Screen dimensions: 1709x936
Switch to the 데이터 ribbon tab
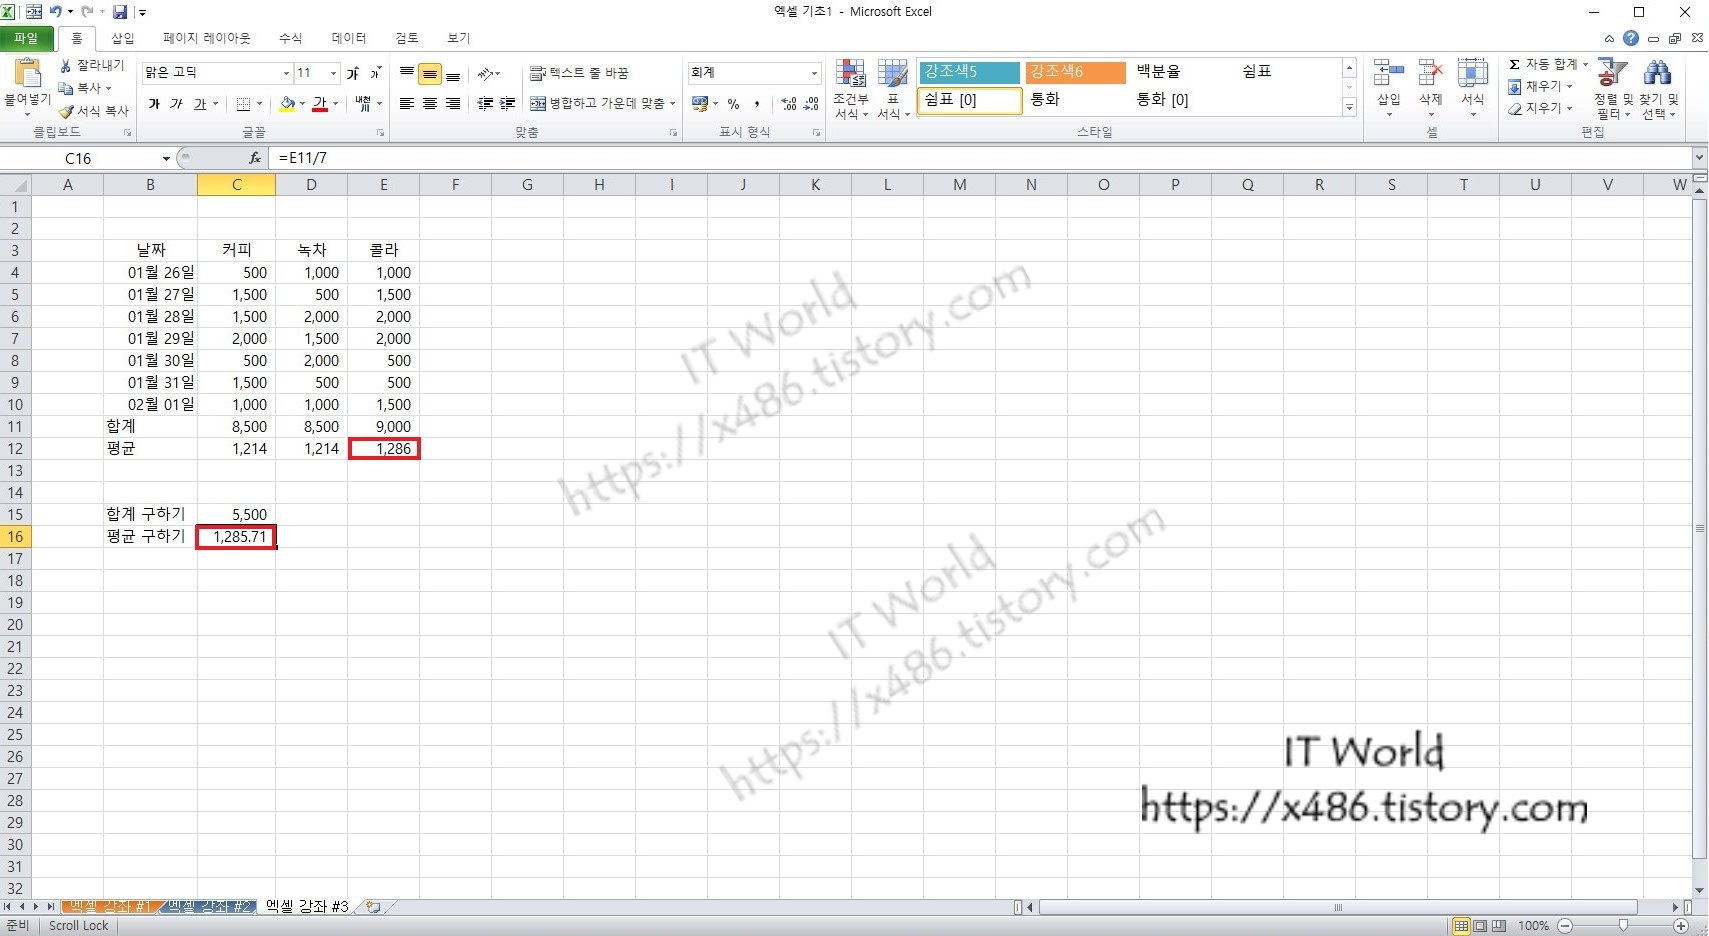pyautogui.click(x=348, y=38)
